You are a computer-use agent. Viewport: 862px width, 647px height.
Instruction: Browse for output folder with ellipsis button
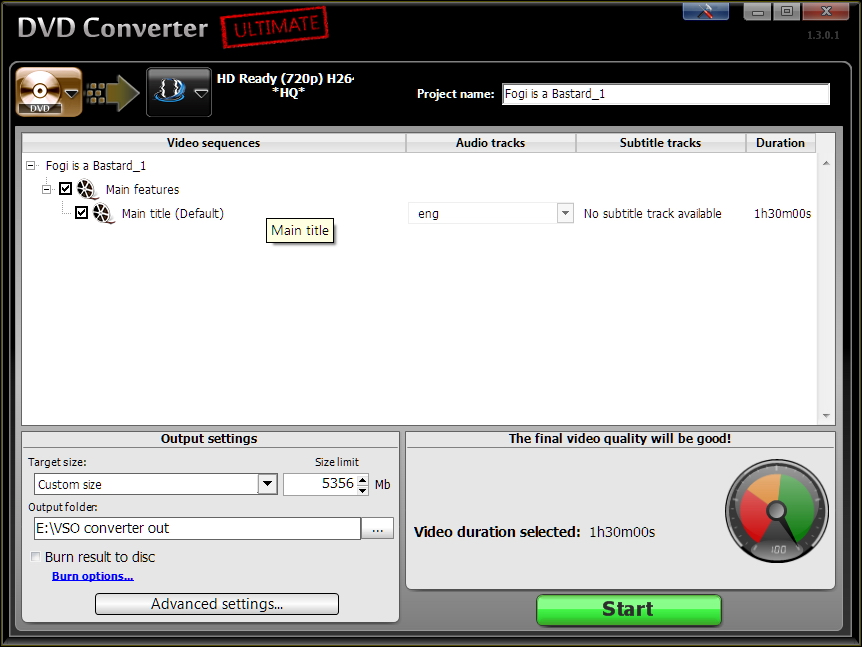[x=377, y=528]
